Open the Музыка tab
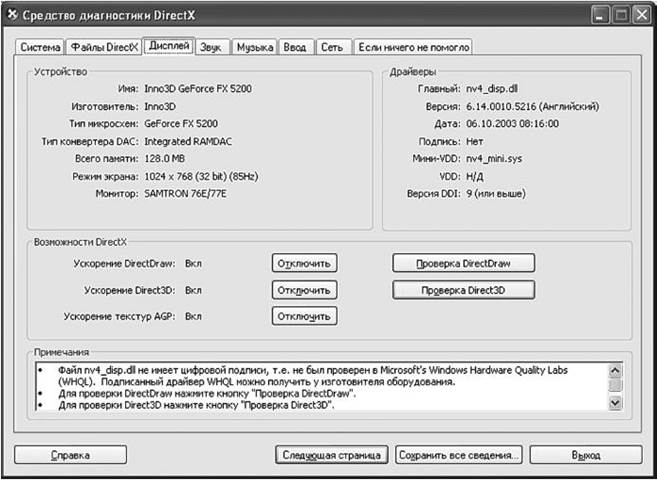This screenshot has width=657, height=481. coord(255,47)
